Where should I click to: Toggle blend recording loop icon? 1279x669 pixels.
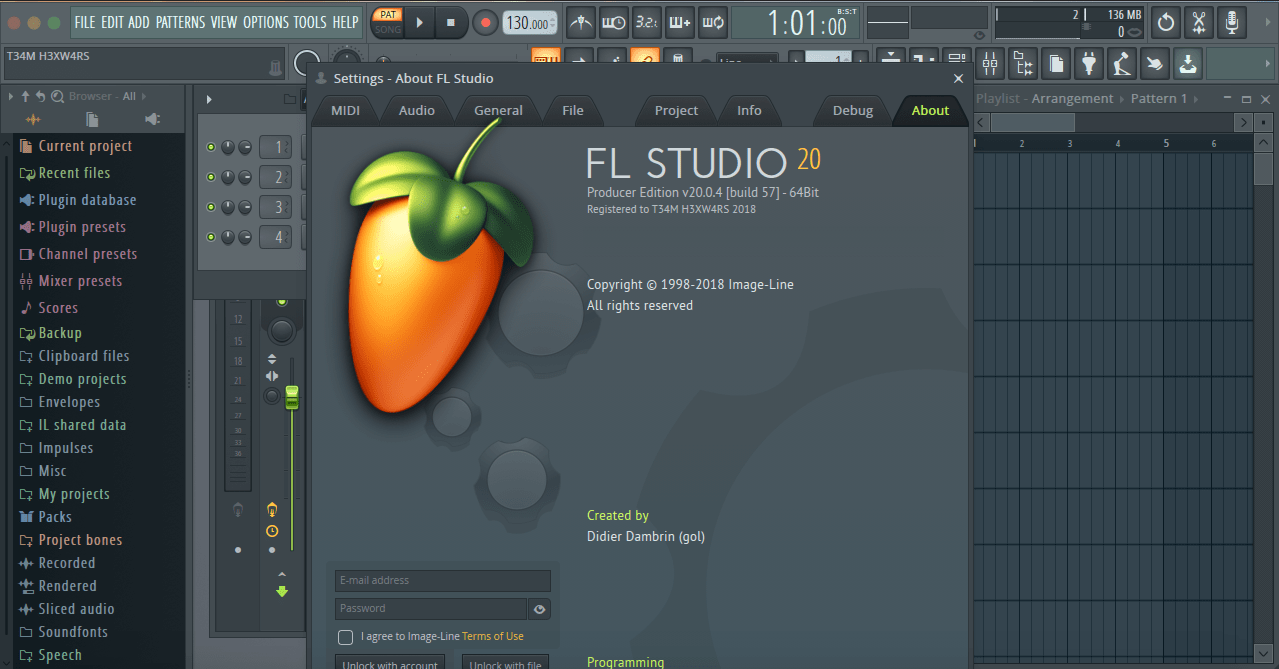point(712,22)
